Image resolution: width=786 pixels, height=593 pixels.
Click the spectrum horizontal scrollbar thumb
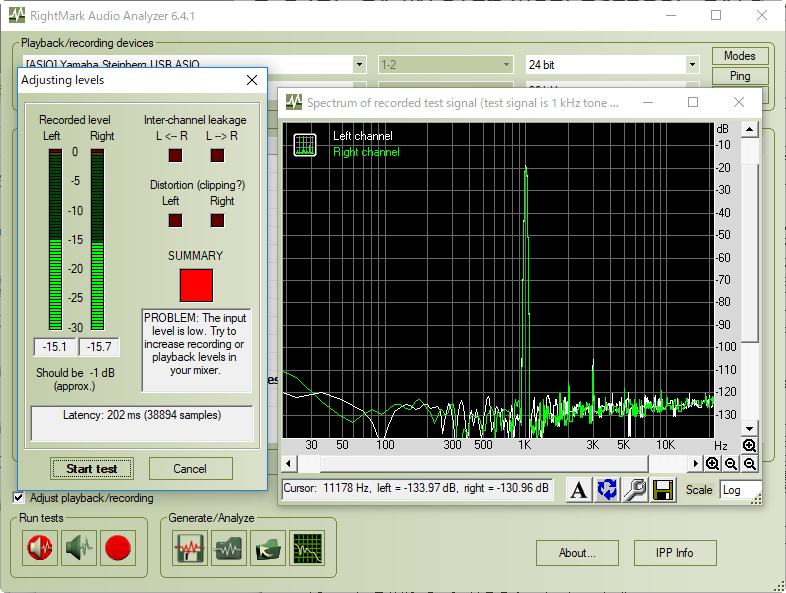[x=484, y=464]
